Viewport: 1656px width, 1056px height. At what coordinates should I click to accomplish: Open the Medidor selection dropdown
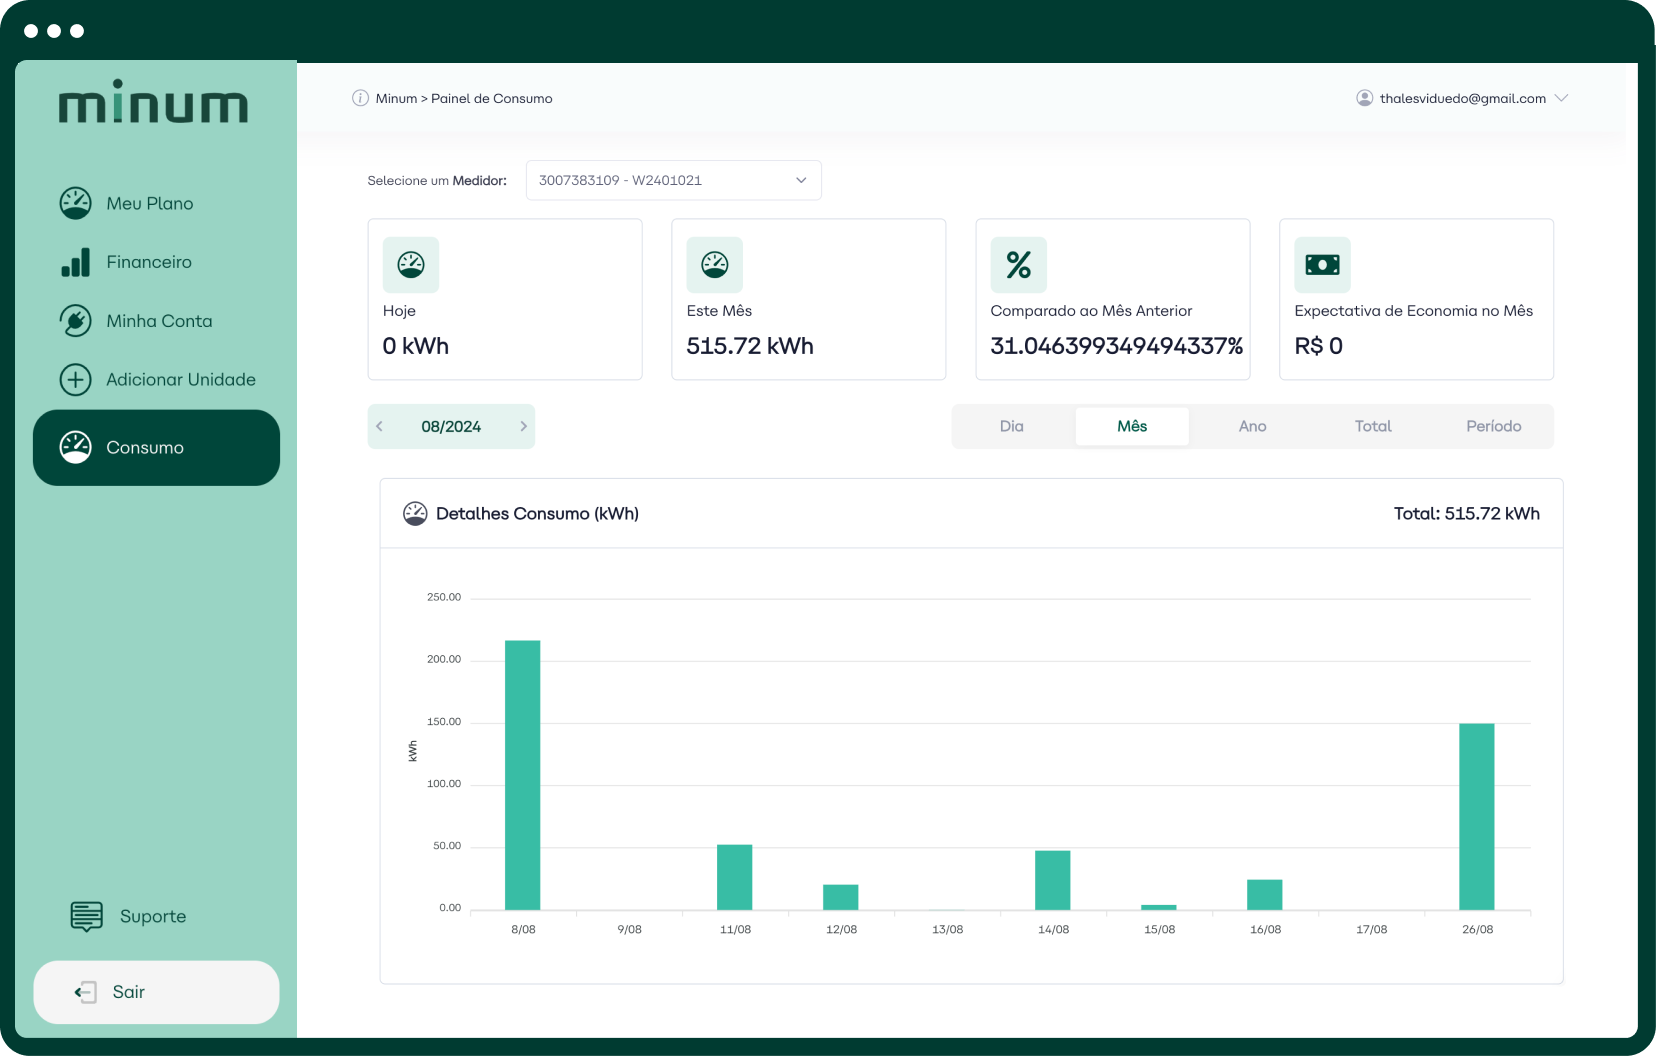tap(673, 180)
